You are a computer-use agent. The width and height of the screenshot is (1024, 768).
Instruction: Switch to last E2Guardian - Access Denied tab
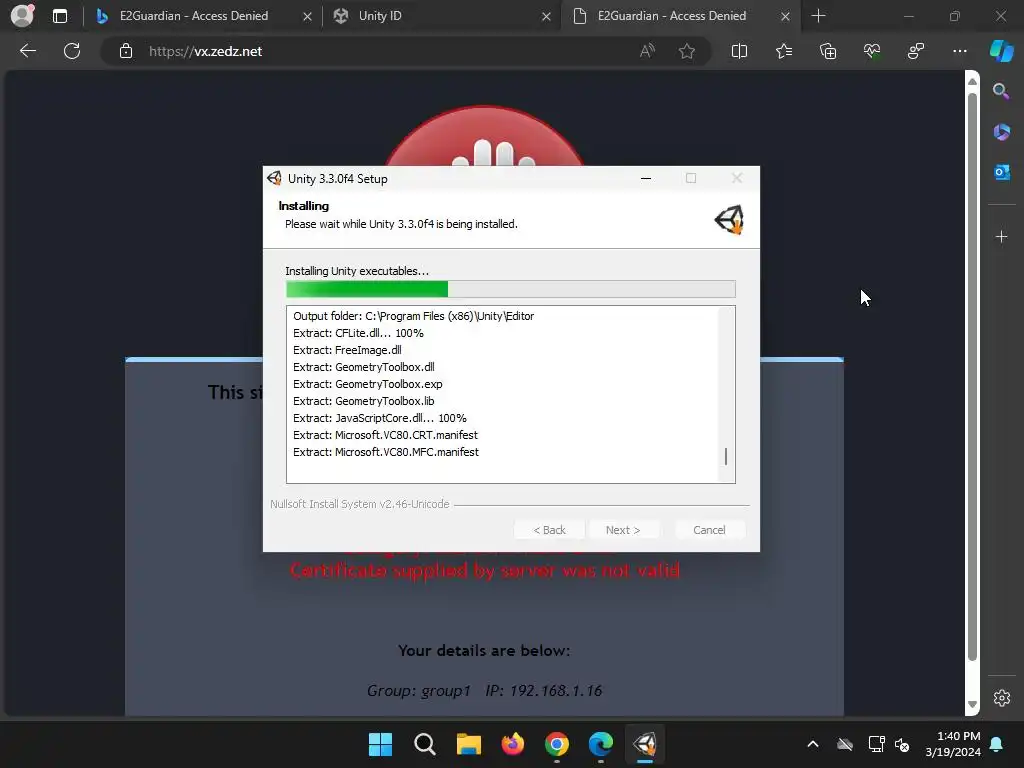click(x=672, y=16)
